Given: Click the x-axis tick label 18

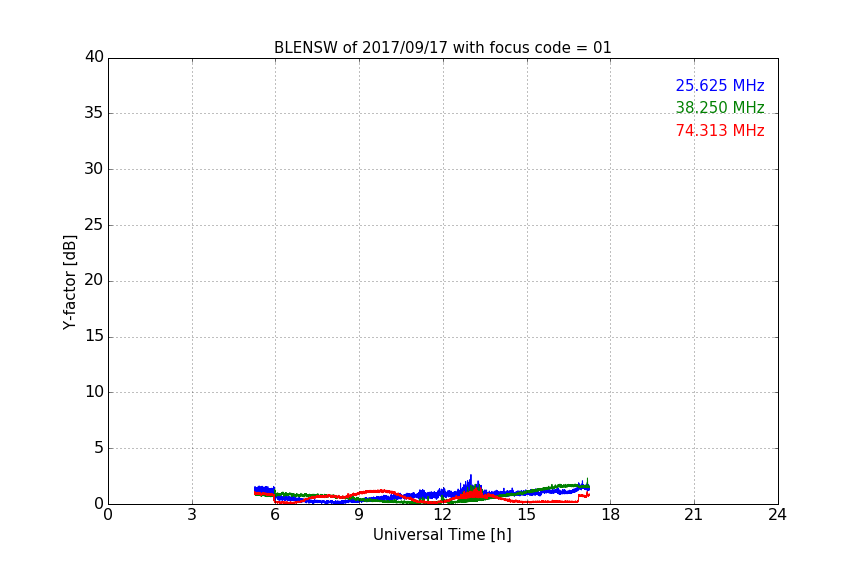Looking at the screenshot, I should [611, 515].
